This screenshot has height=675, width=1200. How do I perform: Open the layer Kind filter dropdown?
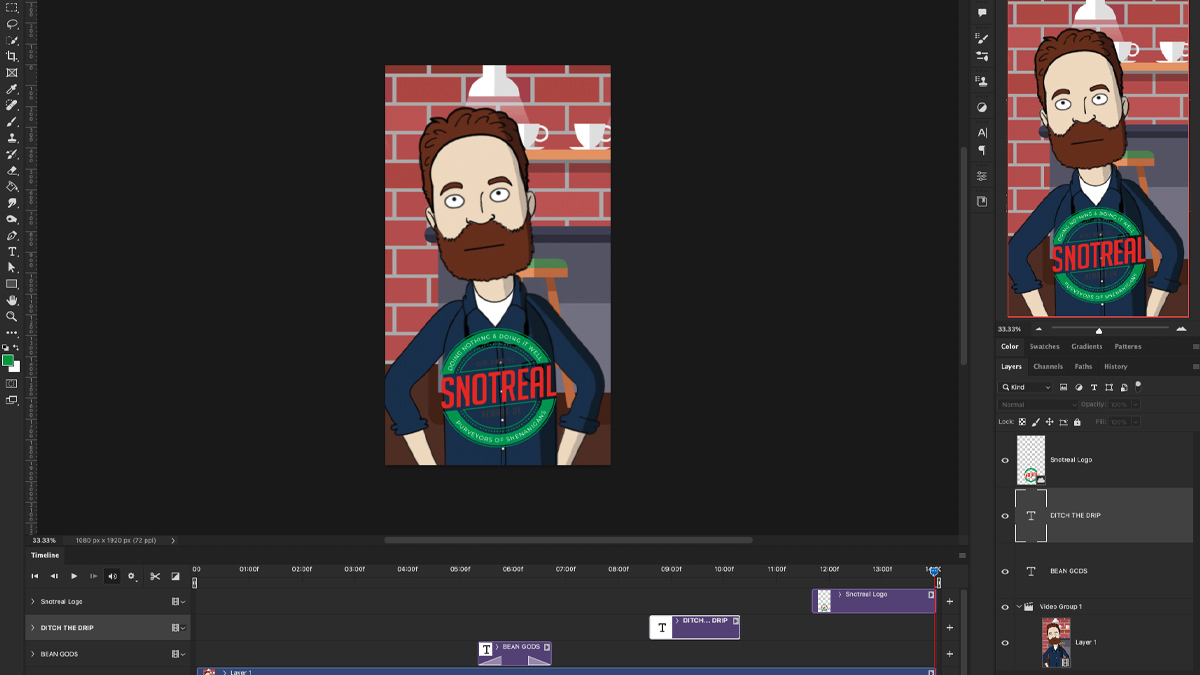point(1026,387)
